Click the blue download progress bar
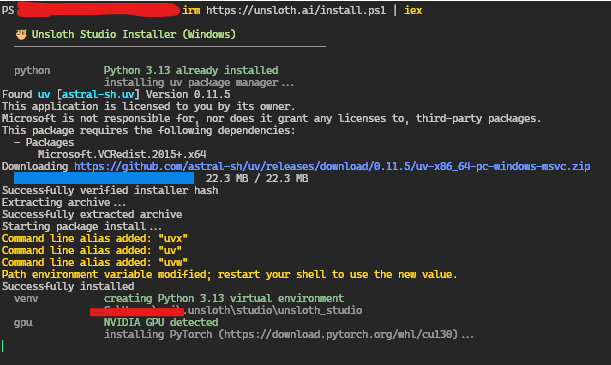Screen dimensions: 611x365 tap(104, 178)
